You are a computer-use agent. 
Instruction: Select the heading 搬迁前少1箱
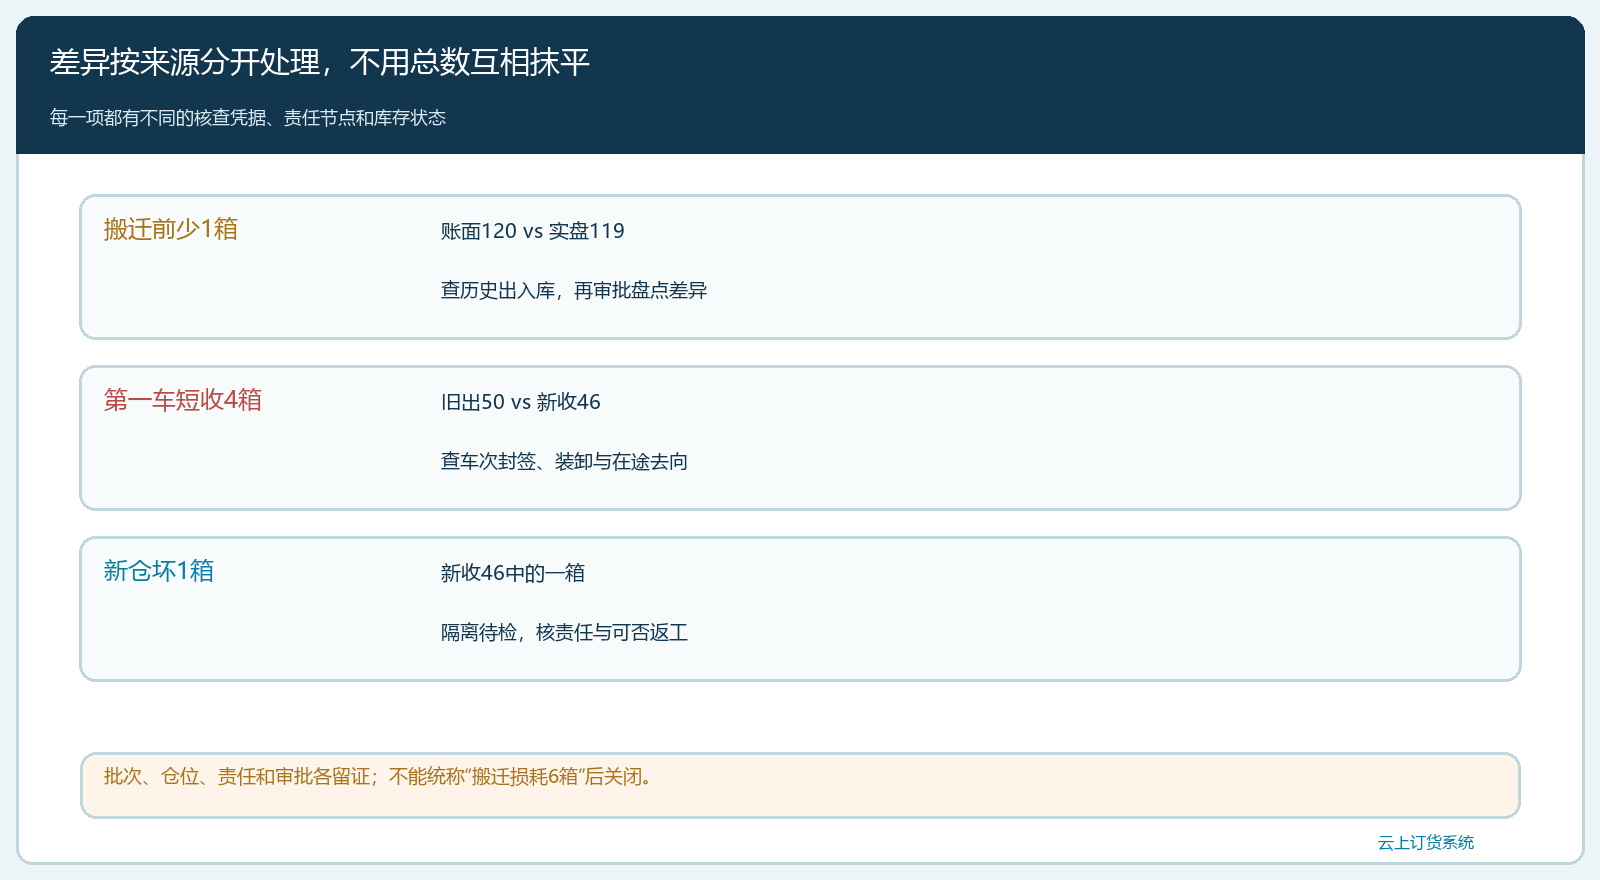(171, 229)
